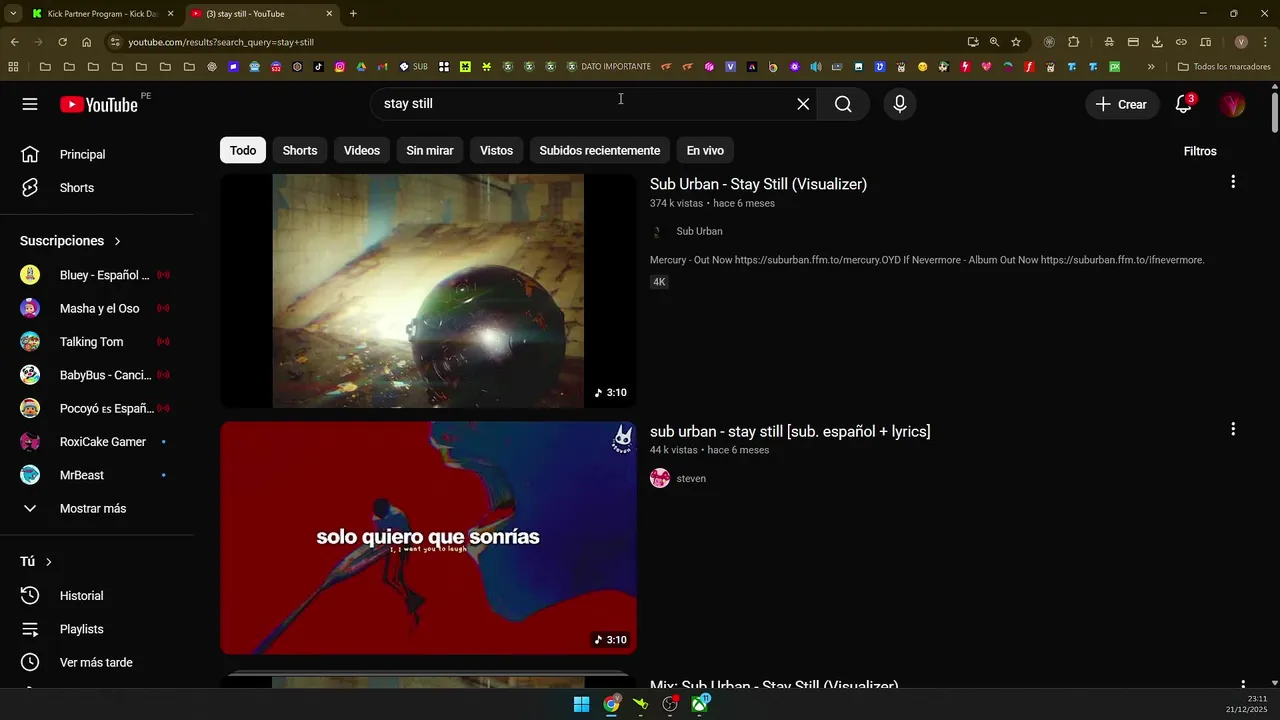Open the YouTube account avatar menu
Image resolution: width=1280 pixels, height=720 pixels.
click(1233, 104)
